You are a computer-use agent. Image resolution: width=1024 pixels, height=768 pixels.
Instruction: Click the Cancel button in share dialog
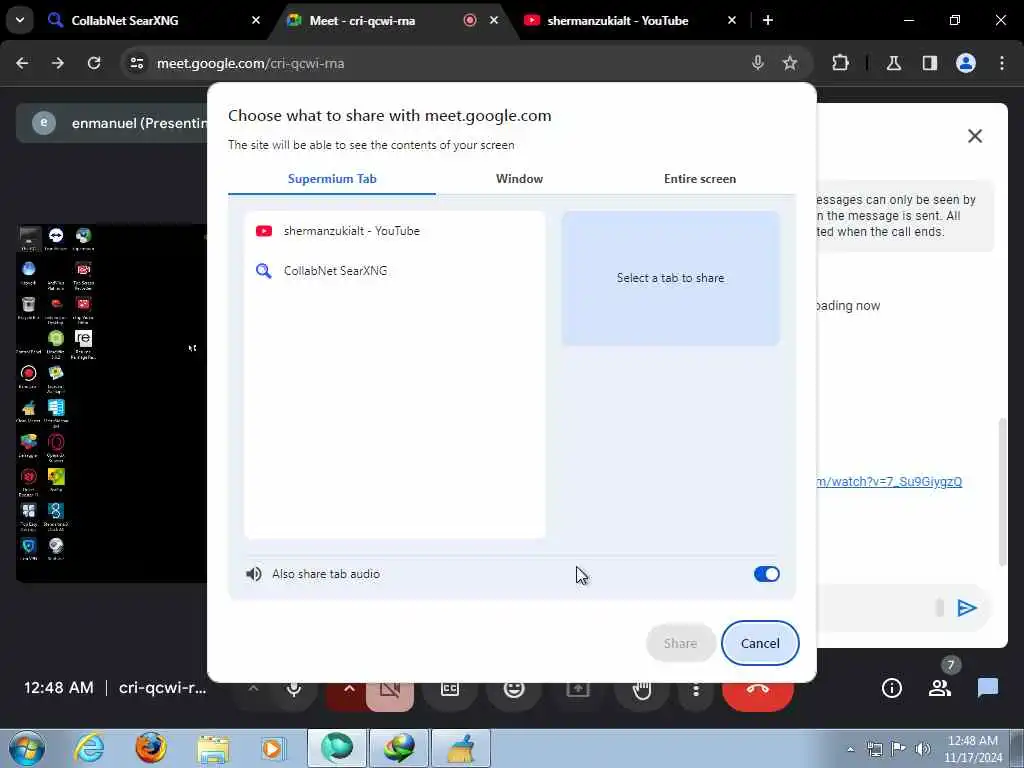(760, 643)
